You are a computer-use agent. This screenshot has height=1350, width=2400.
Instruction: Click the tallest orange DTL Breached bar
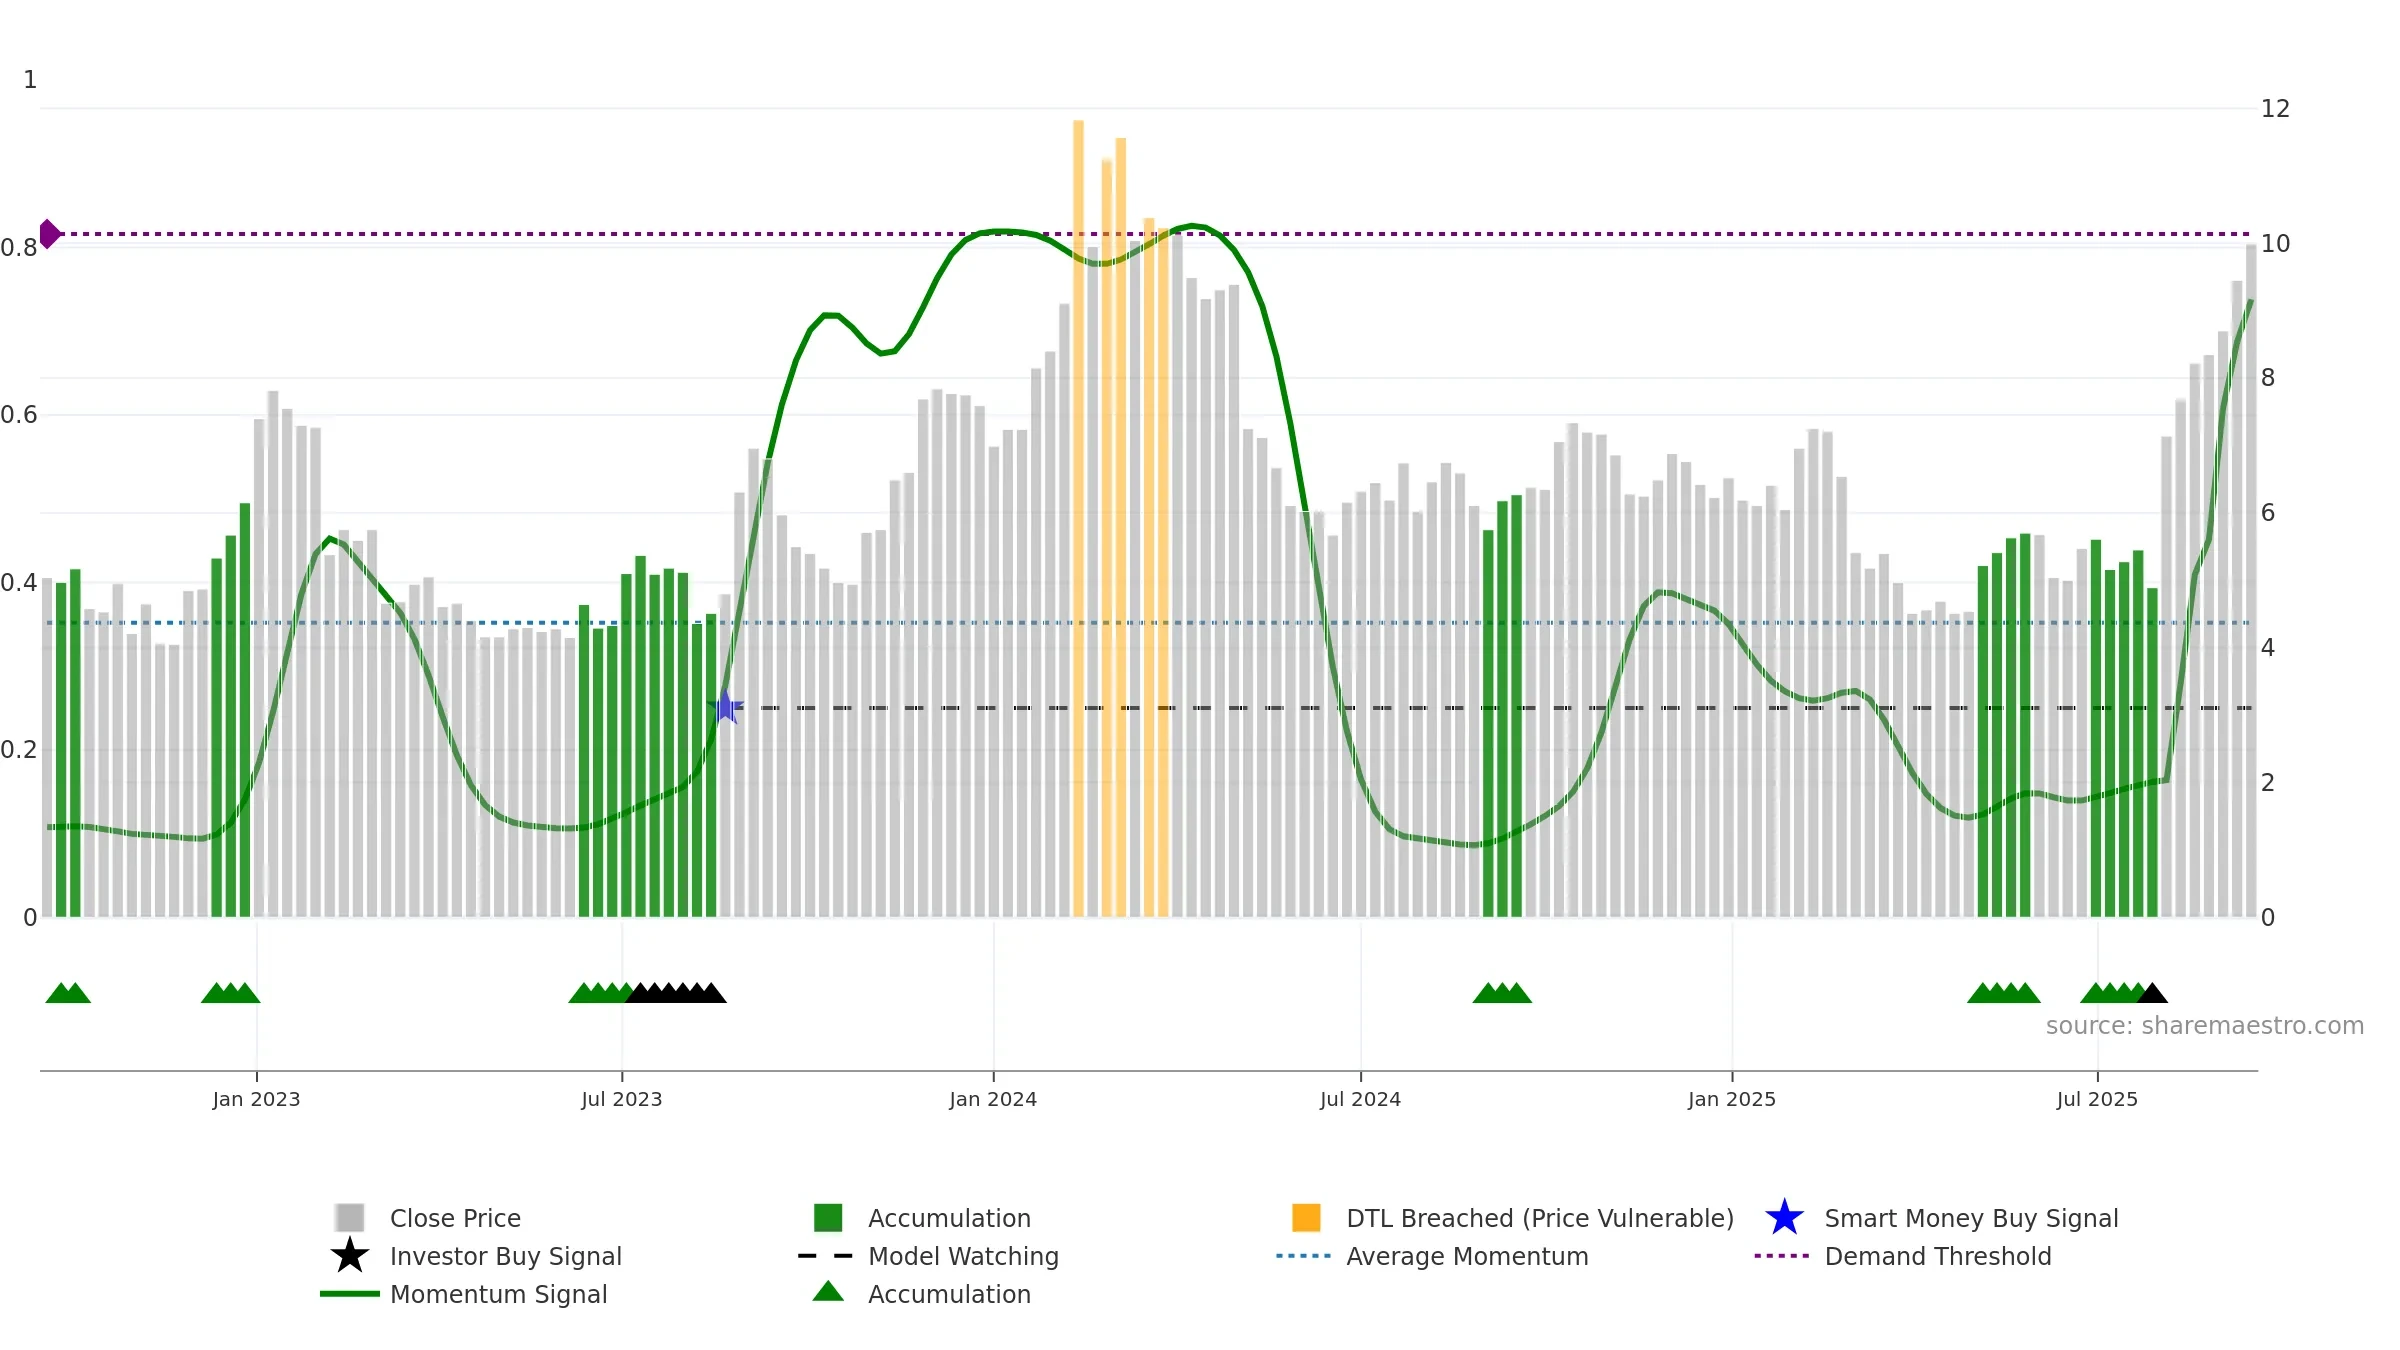point(1078,518)
